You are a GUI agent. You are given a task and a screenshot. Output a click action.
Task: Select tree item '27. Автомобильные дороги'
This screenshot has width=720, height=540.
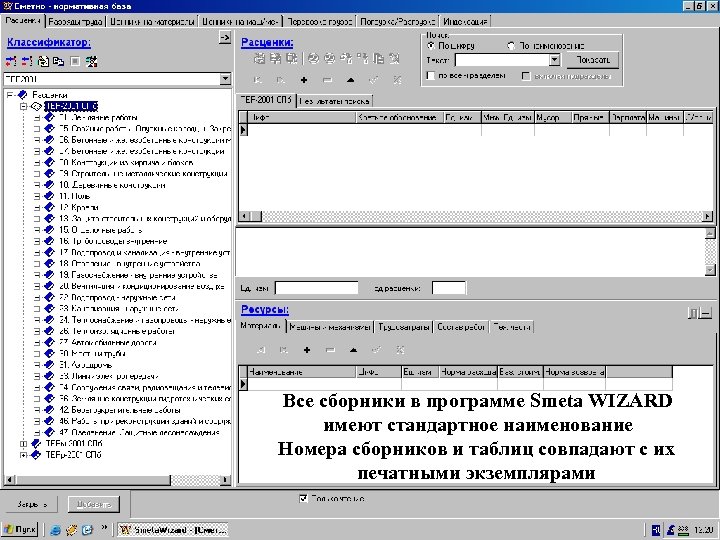point(107,343)
